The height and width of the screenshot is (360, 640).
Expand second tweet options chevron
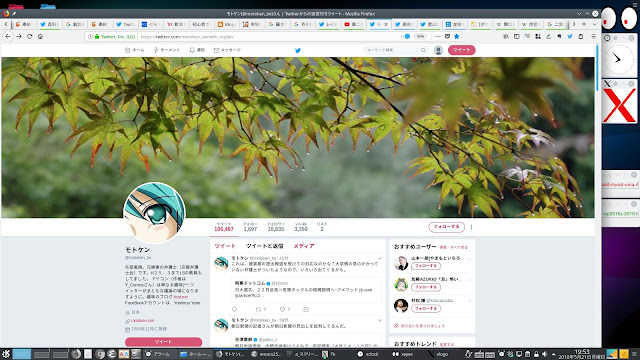click(x=380, y=320)
